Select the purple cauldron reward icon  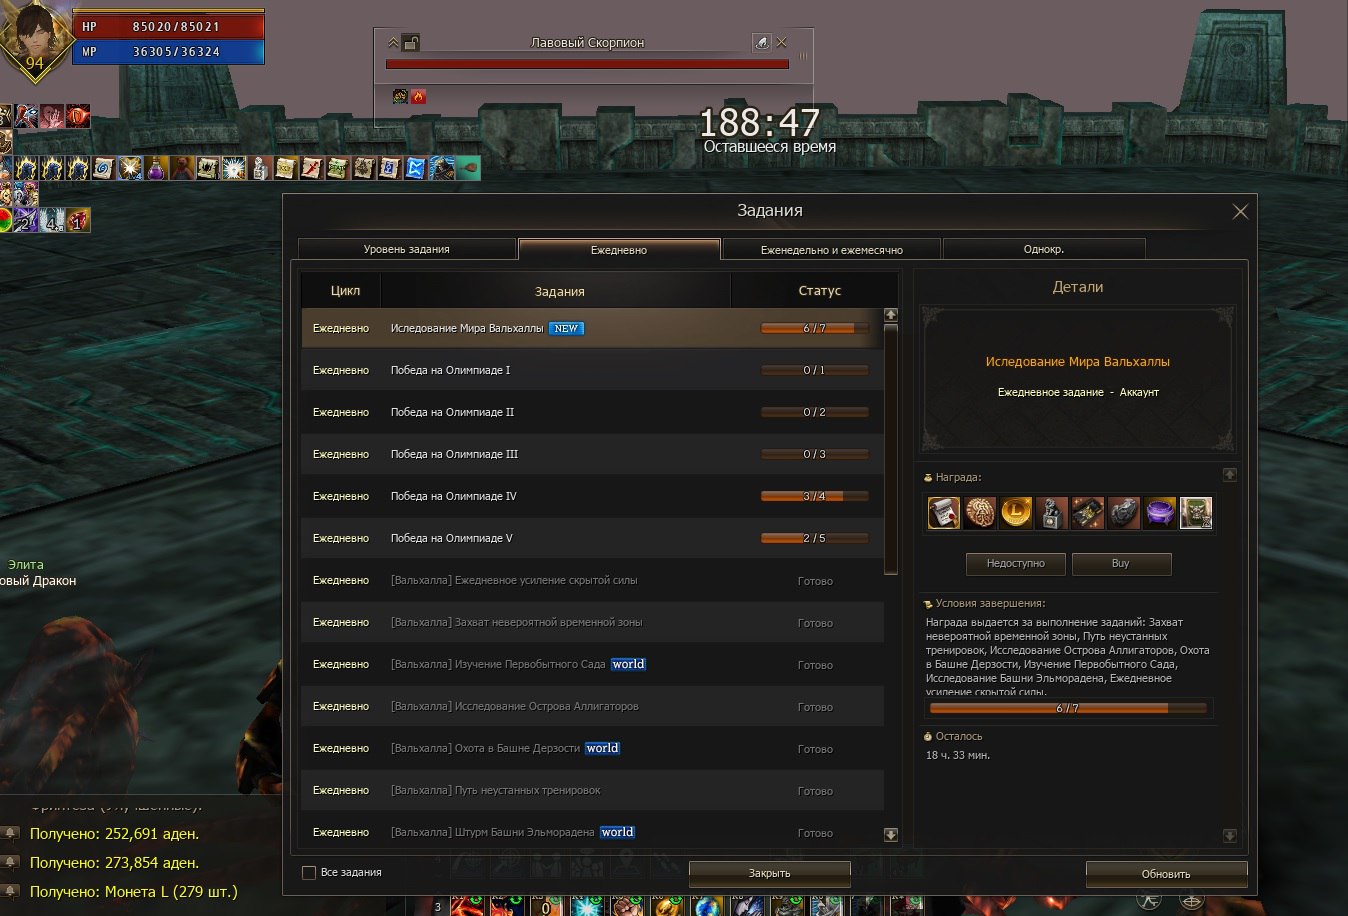(x=1160, y=513)
